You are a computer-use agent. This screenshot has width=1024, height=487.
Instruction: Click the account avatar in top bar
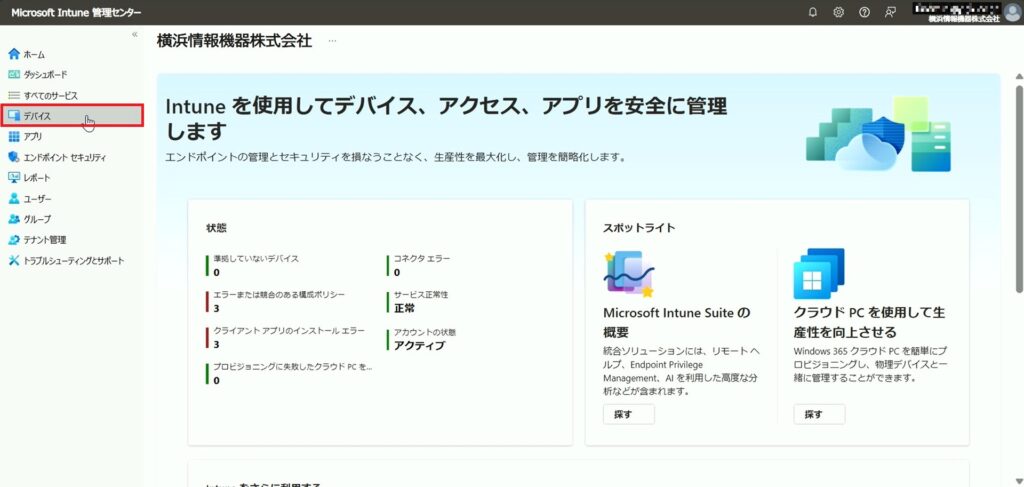click(1012, 12)
